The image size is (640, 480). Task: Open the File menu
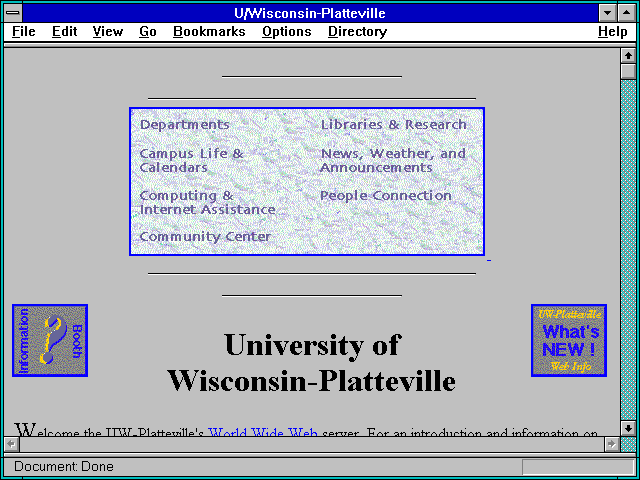point(24,32)
